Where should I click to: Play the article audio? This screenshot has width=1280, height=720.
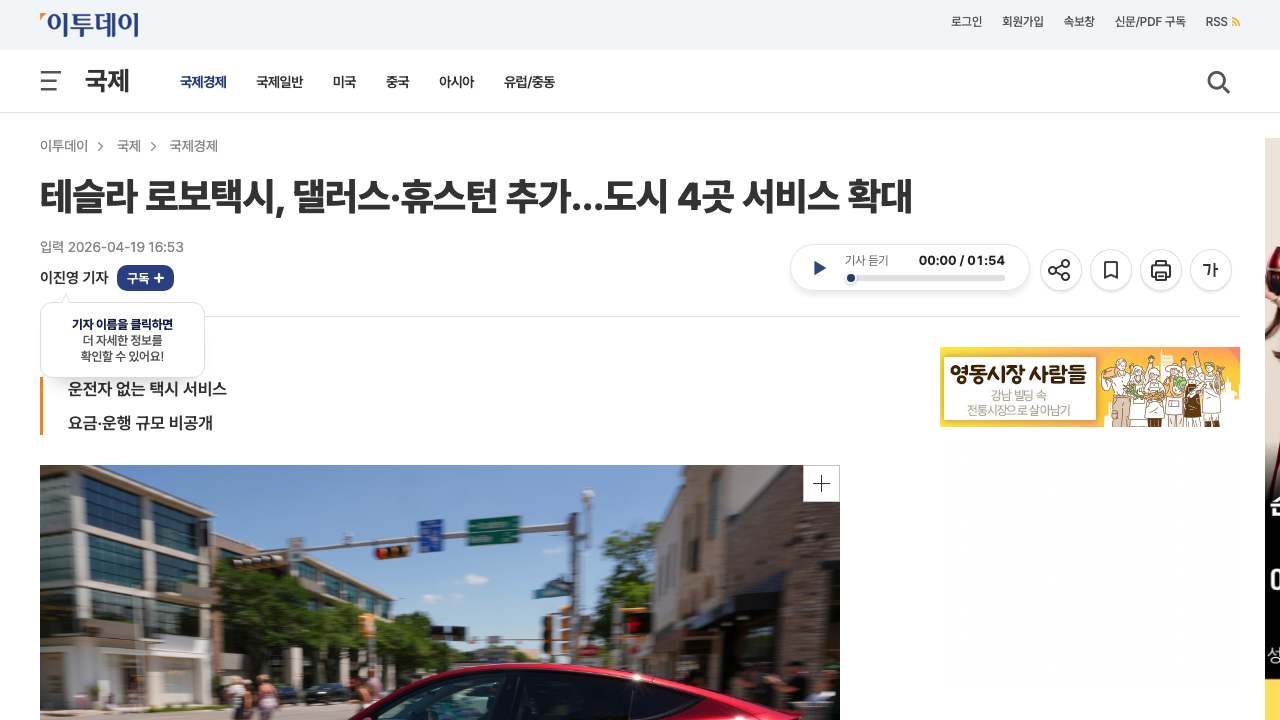click(x=819, y=268)
